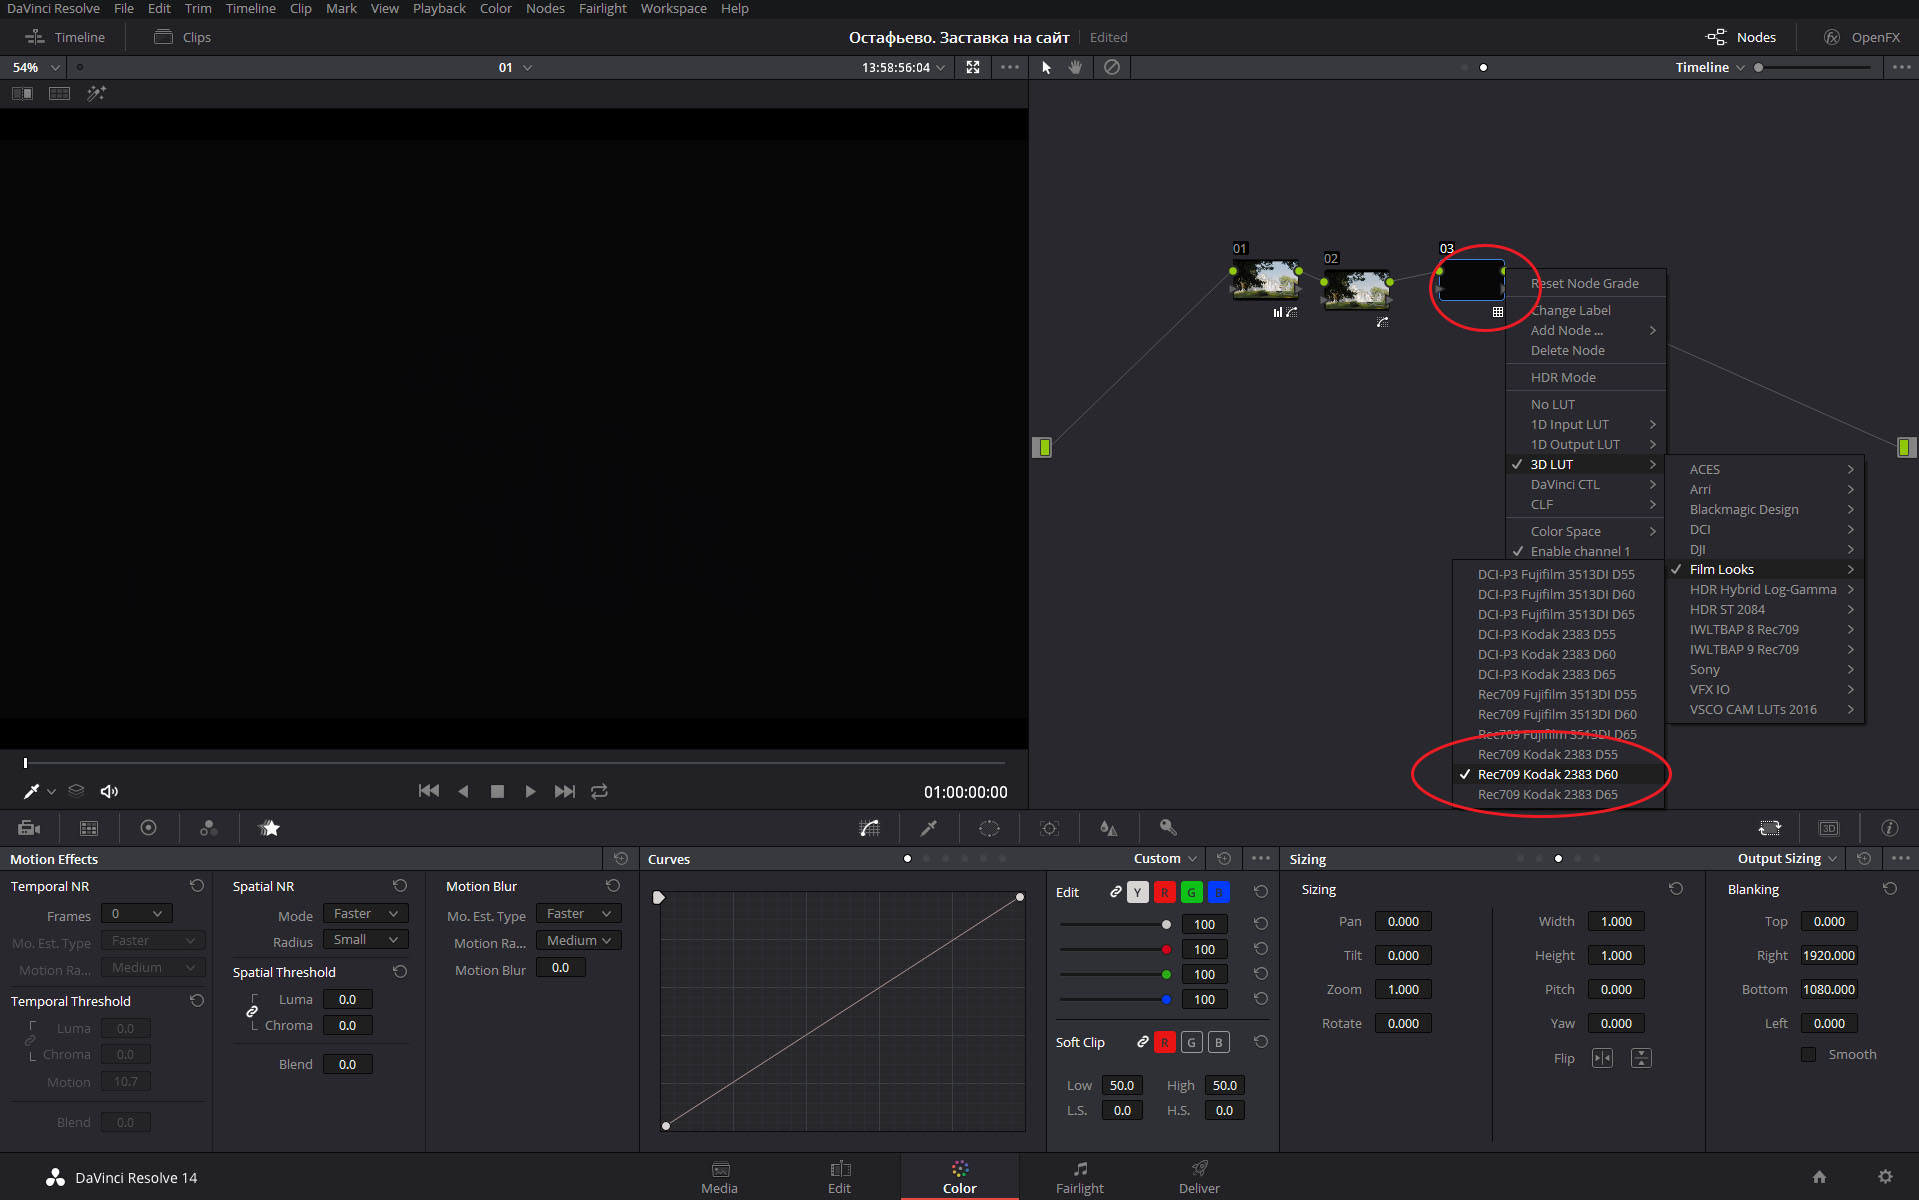Play the clip forward

pyautogui.click(x=530, y=791)
